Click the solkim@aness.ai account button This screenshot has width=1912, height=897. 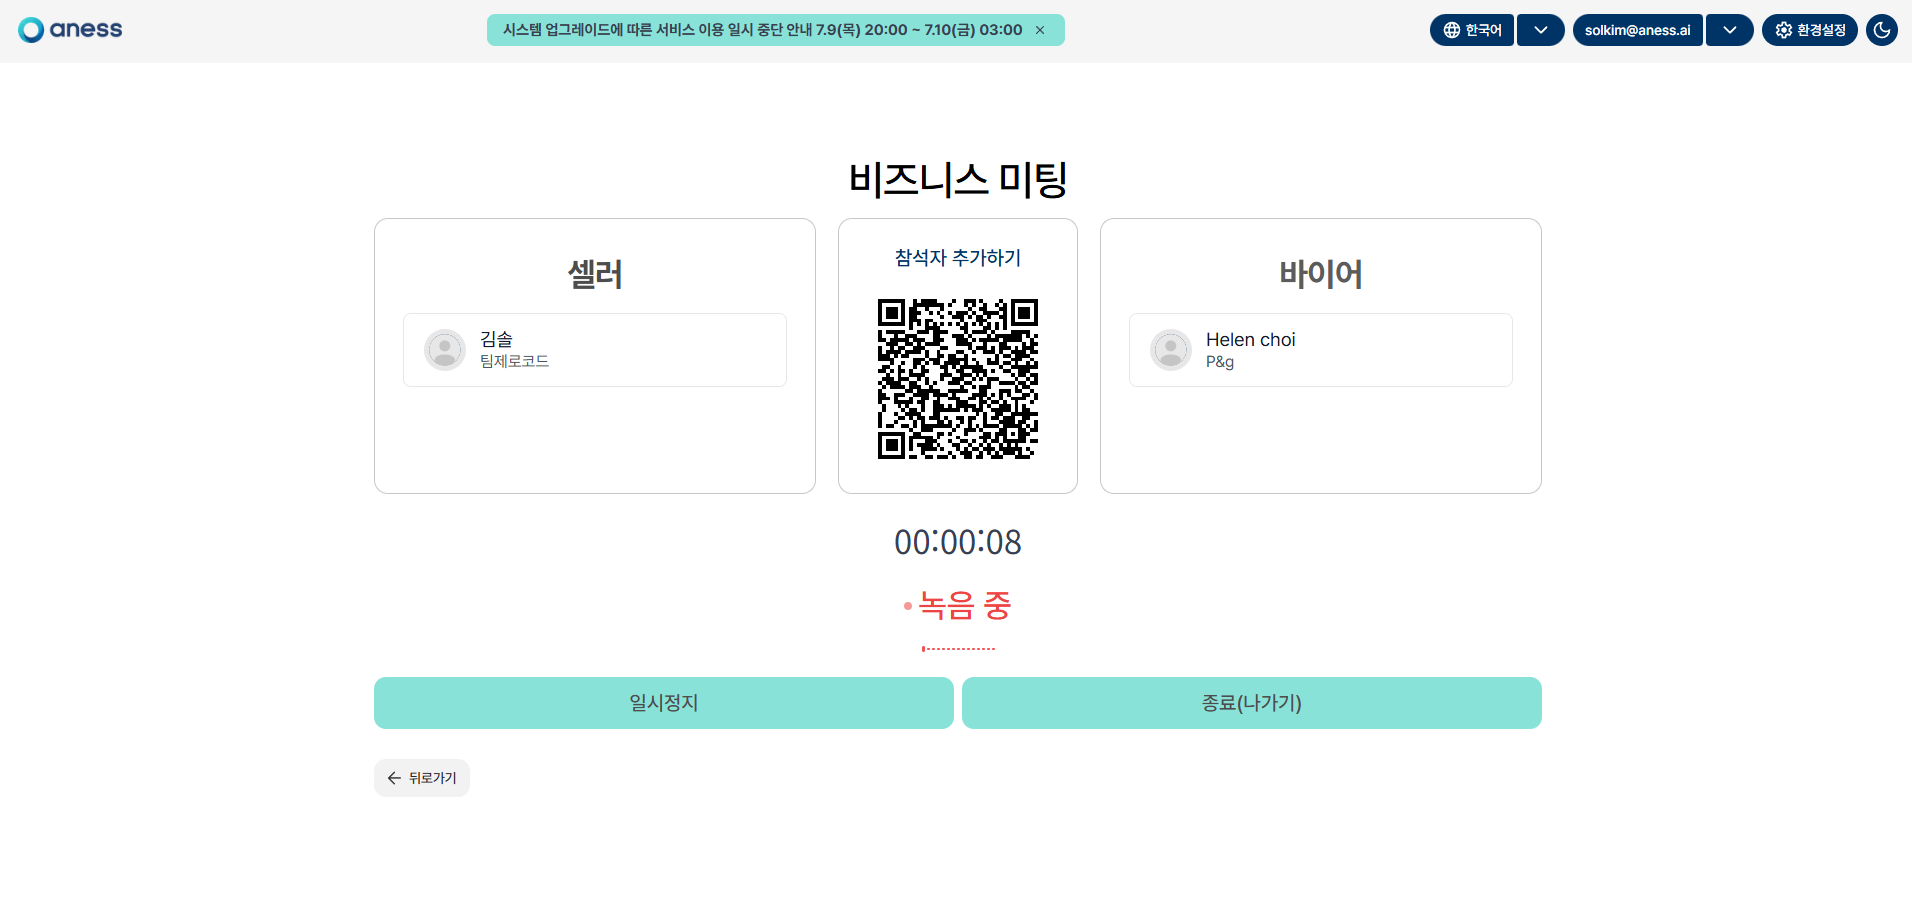click(1638, 30)
